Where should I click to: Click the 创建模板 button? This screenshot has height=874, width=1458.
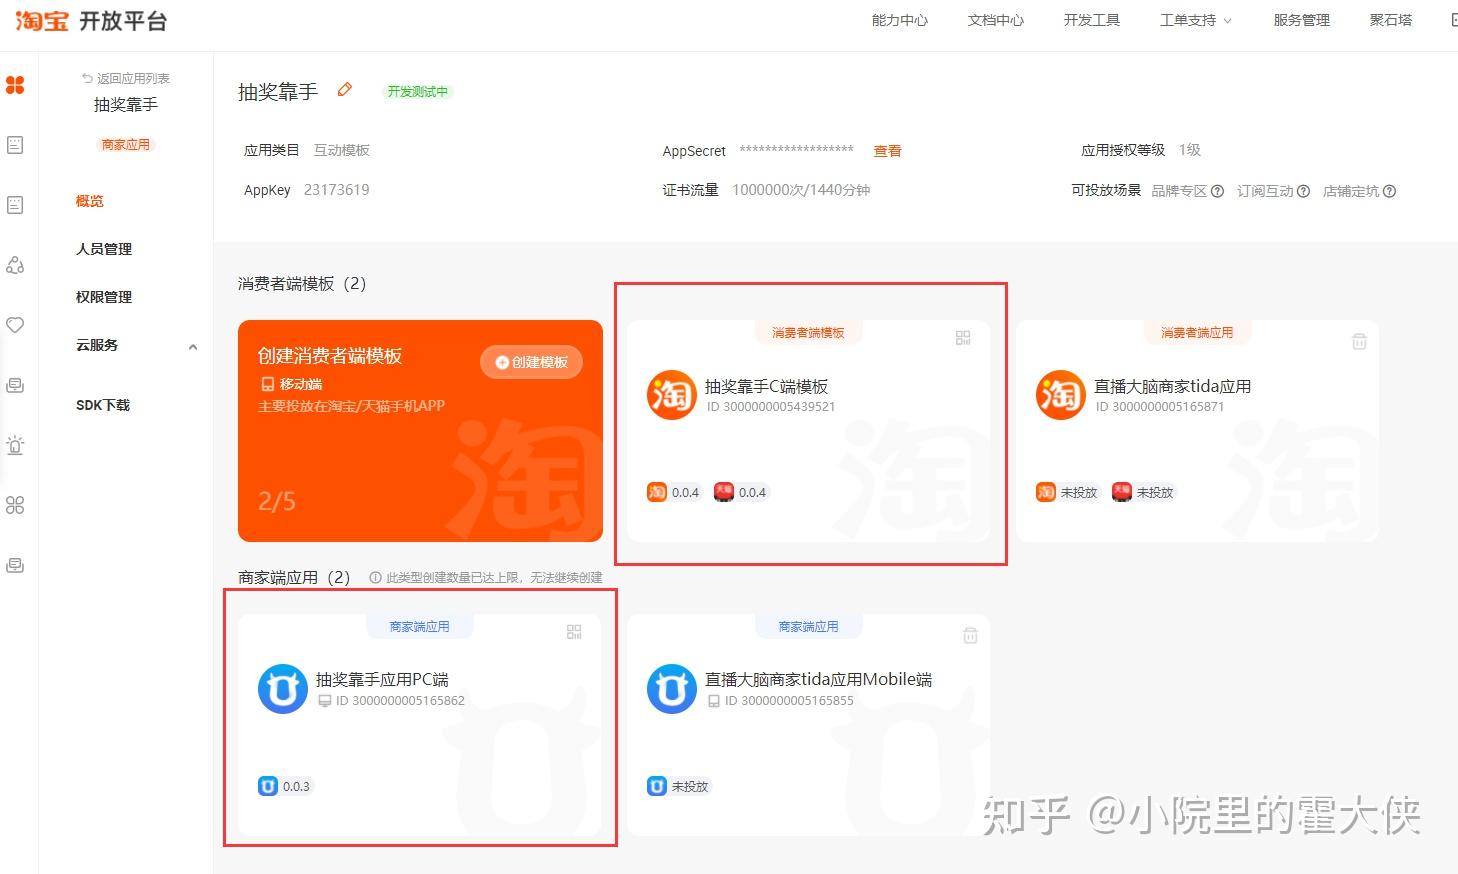[531, 362]
